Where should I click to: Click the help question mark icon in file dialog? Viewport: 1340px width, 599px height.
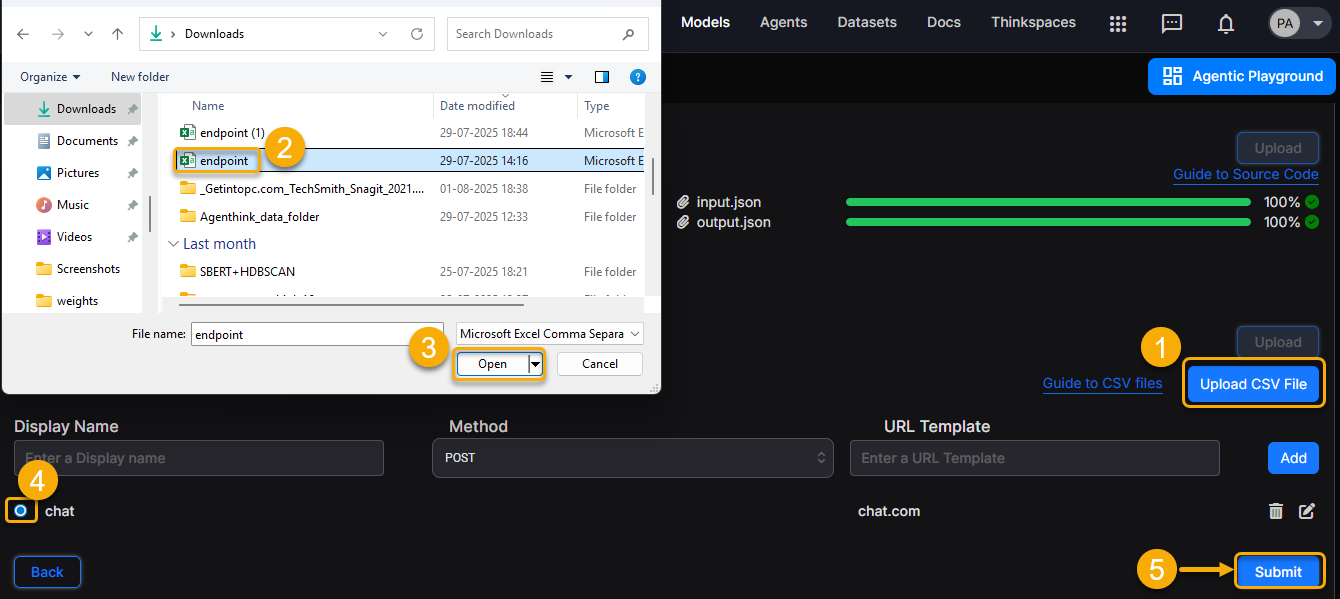(x=637, y=77)
